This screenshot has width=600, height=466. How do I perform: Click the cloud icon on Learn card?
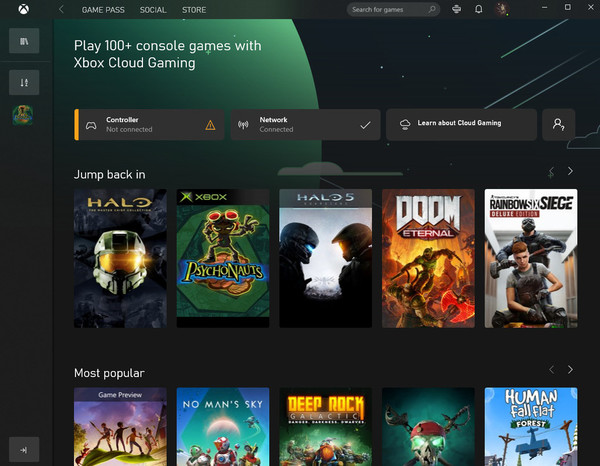pos(405,124)
